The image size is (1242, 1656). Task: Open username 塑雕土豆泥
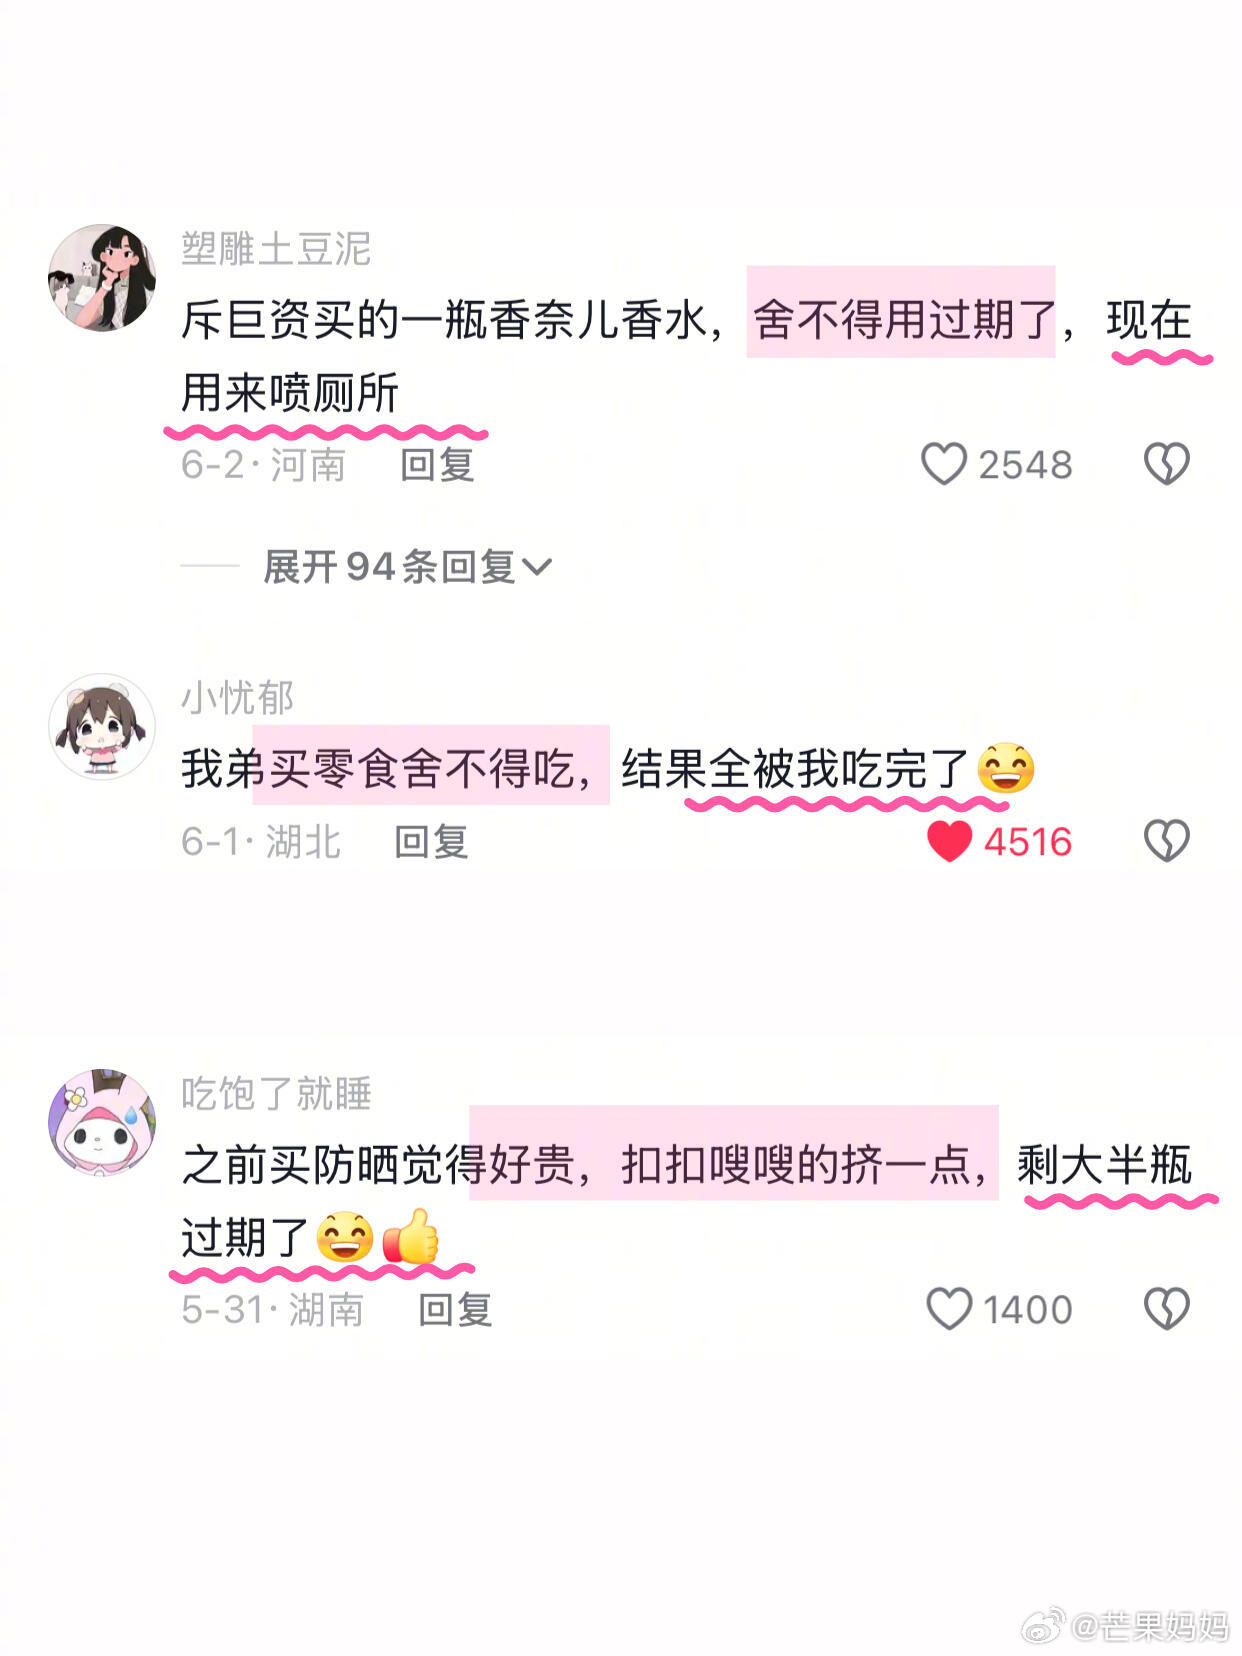coord(276,249)
